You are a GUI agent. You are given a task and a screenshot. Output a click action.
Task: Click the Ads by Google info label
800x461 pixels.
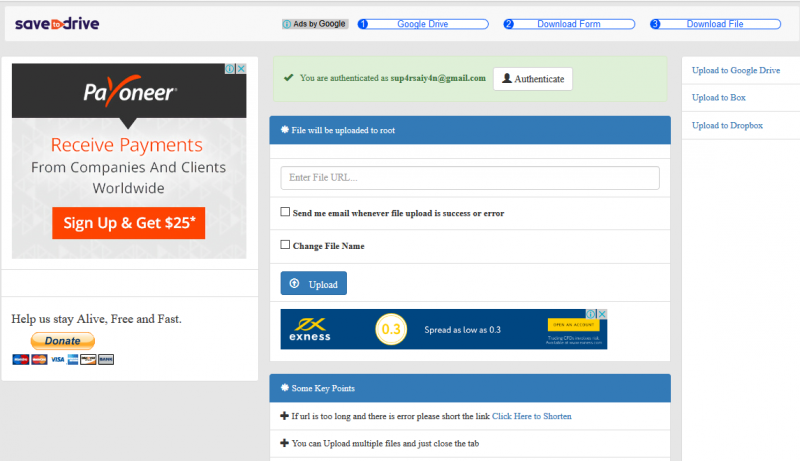(x=315, y=24)
